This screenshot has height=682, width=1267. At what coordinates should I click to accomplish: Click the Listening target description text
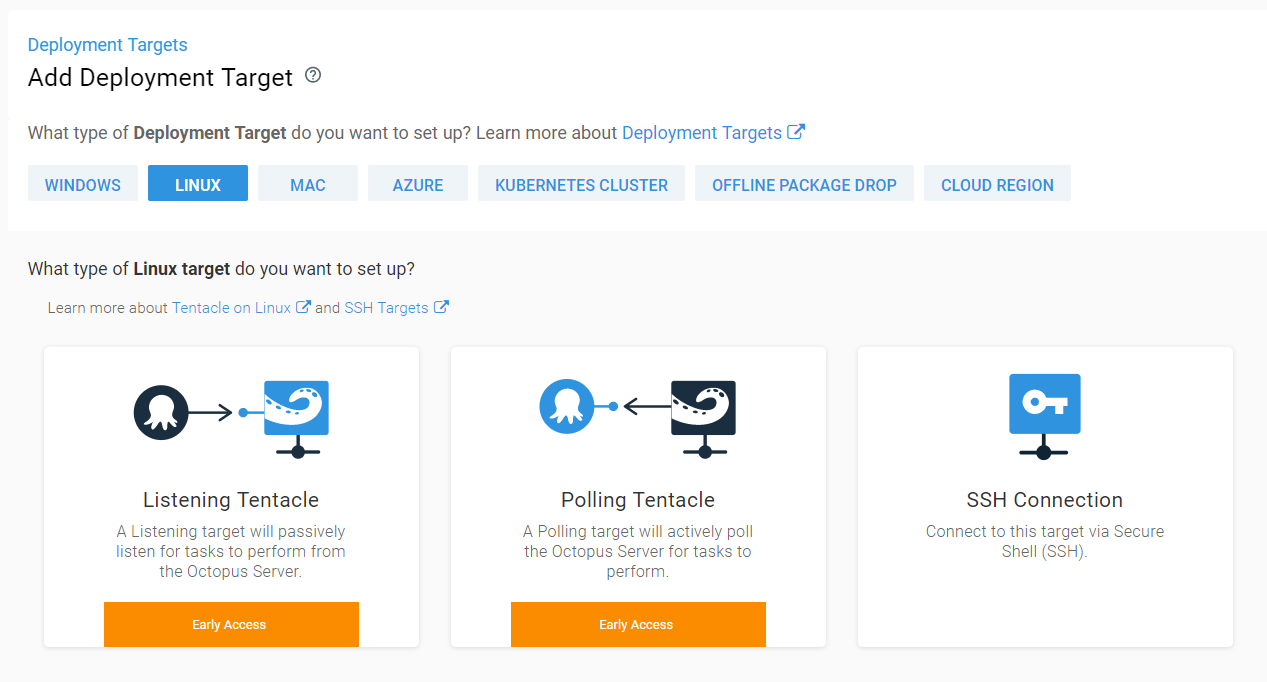231,551
